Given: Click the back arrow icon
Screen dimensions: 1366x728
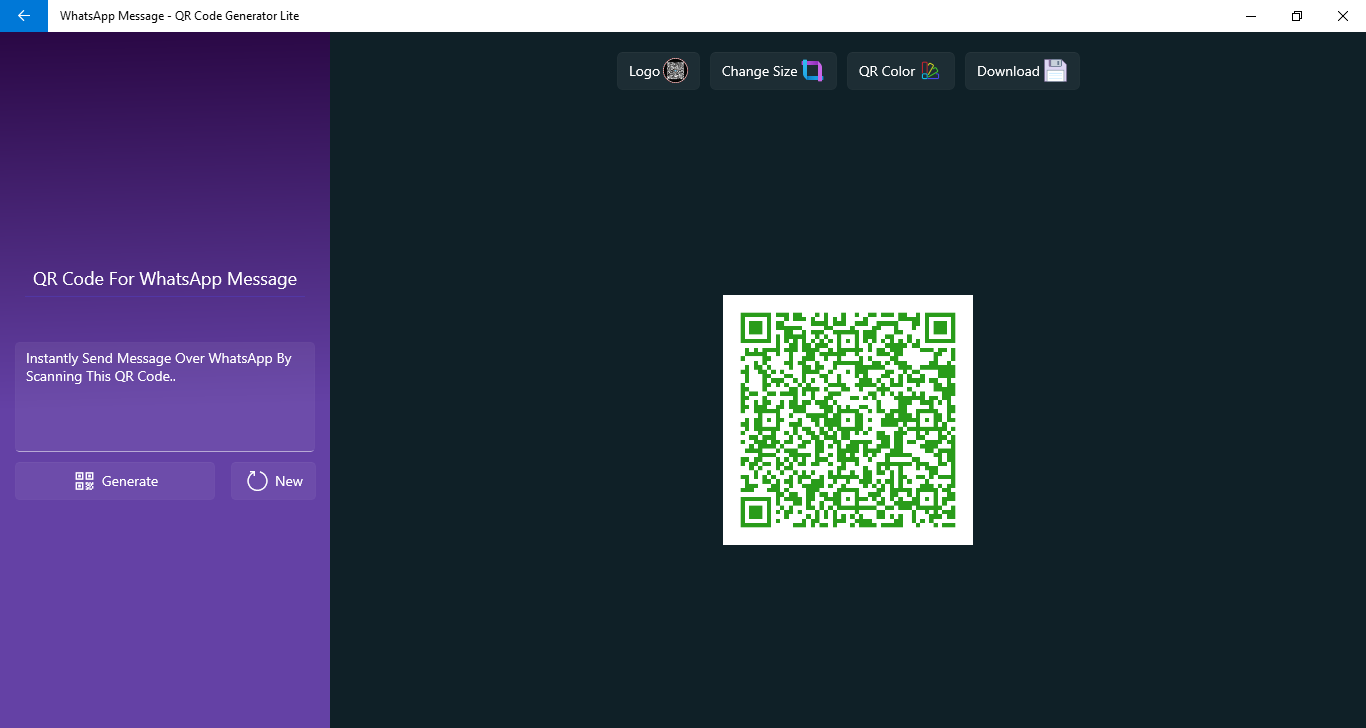Looking at the screenshot, I should [x=24, y=16].
